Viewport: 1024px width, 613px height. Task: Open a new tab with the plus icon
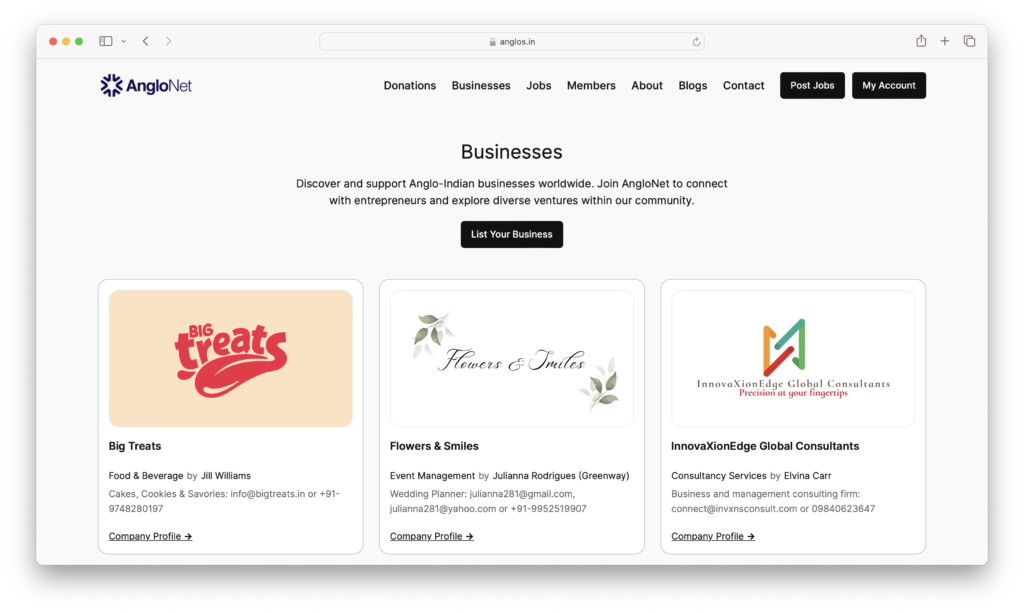point(944,41)
